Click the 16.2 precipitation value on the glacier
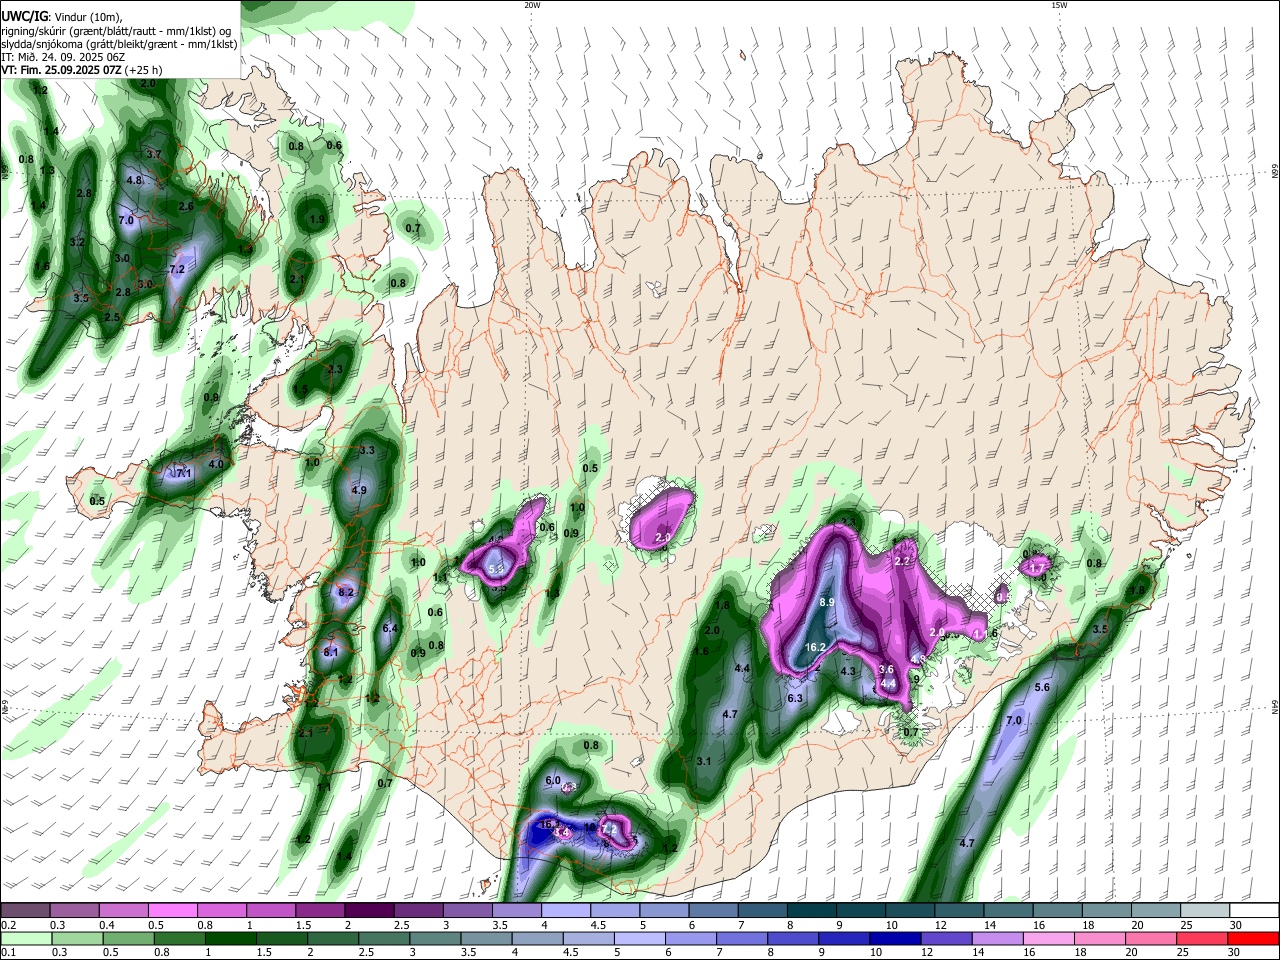The width and height of the screenshot is (1280, 960). [x=815, y=648]
